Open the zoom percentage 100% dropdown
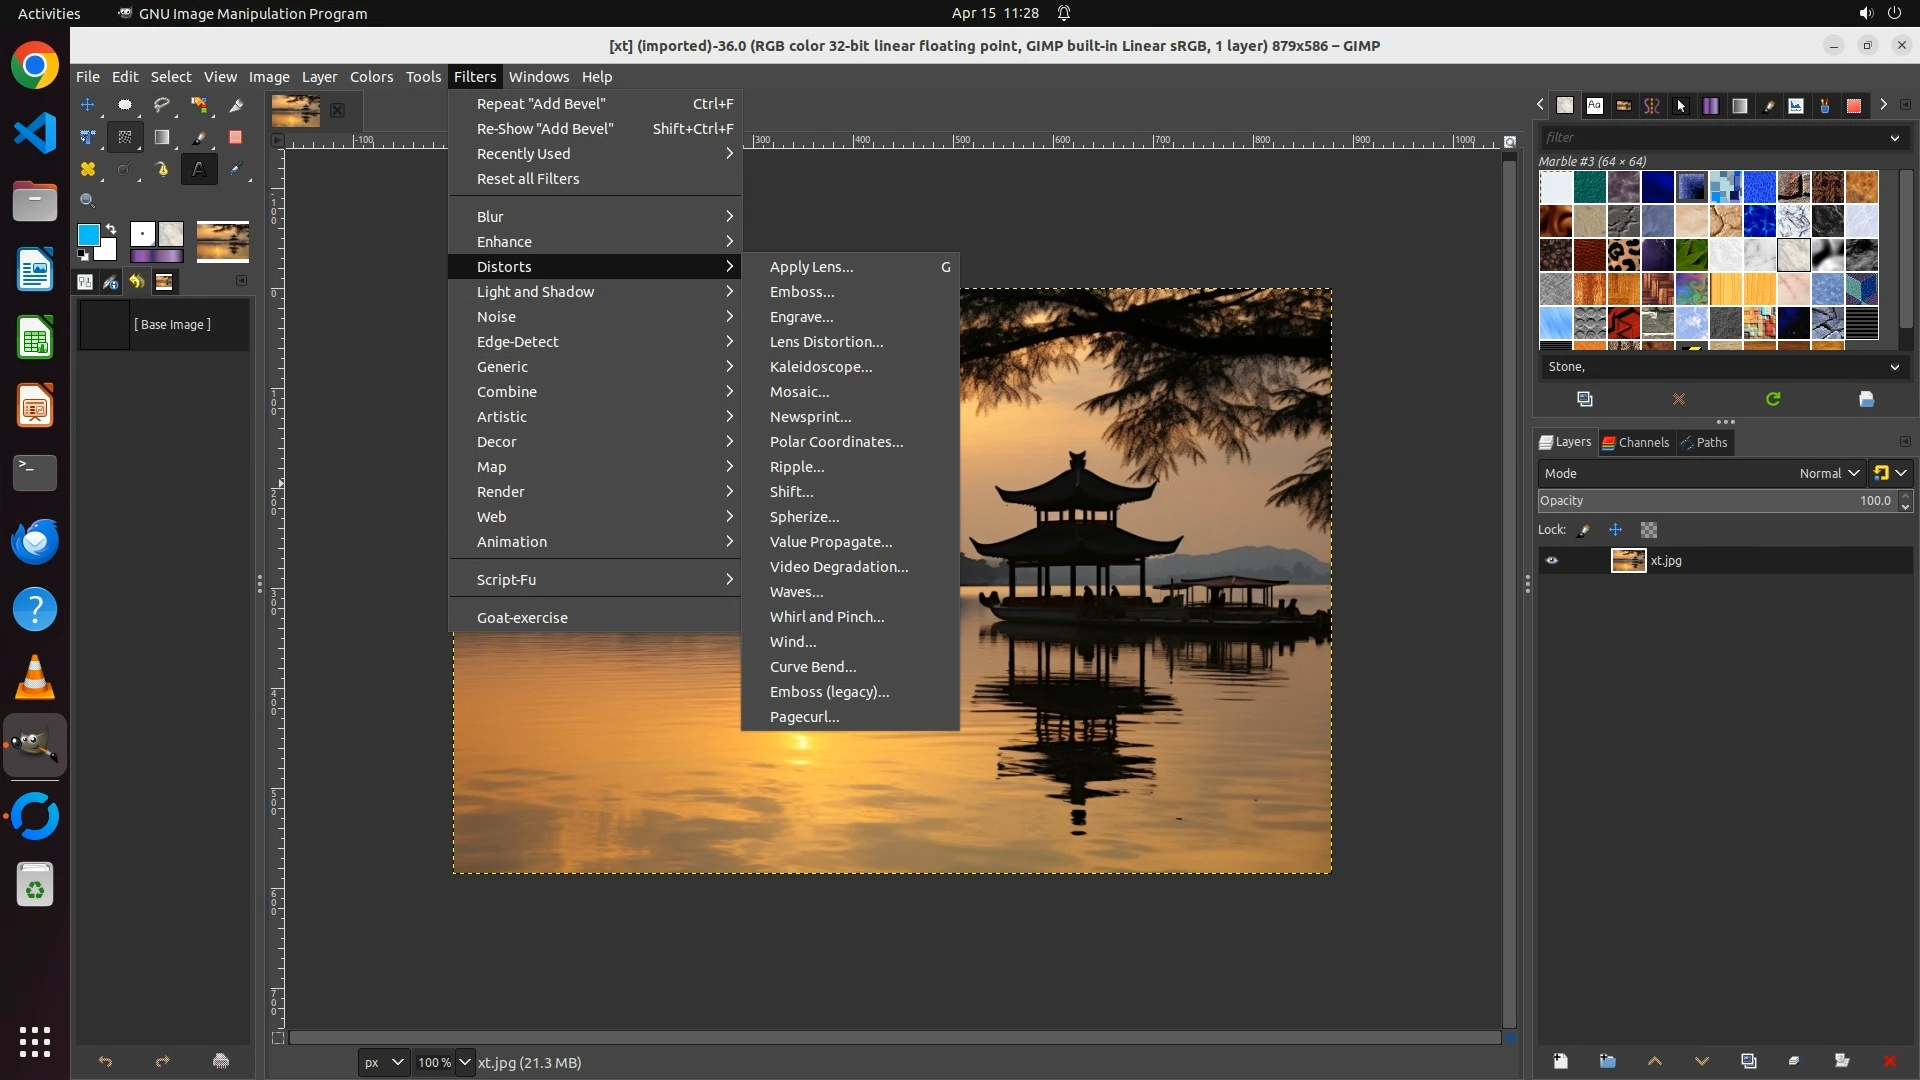 [x=465, y=1062]
